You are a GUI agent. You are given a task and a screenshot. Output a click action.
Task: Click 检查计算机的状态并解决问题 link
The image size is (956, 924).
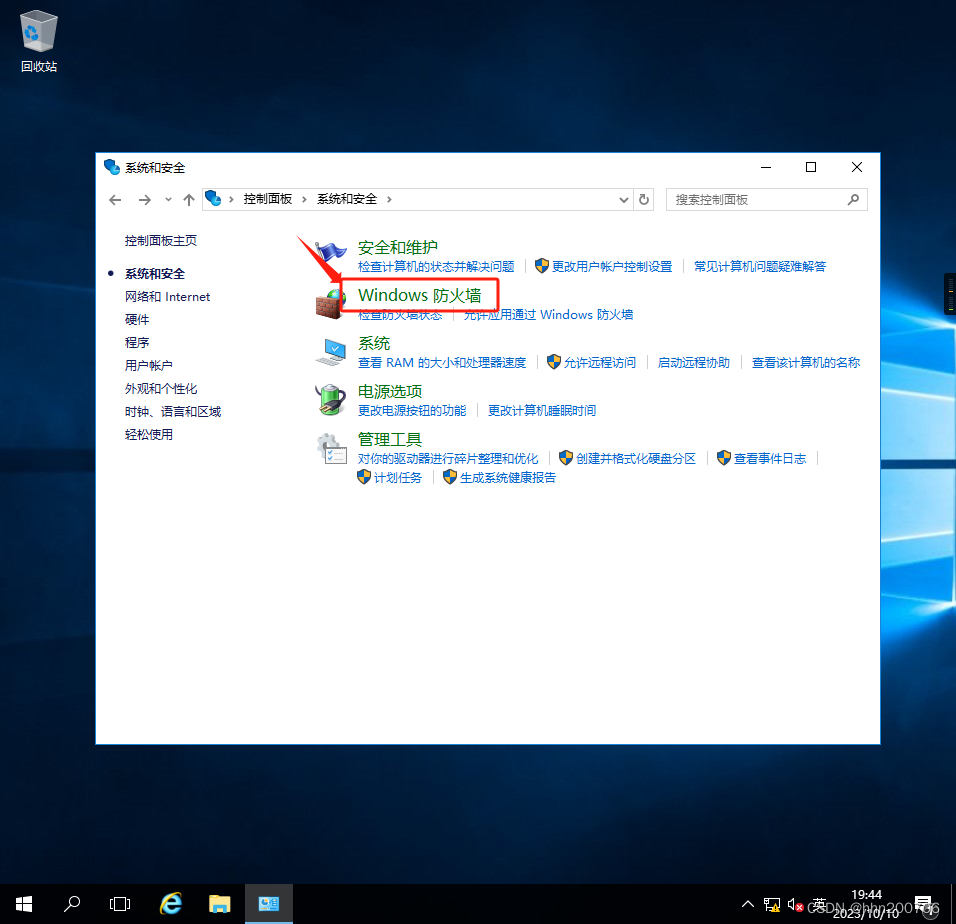click(436, 266)
